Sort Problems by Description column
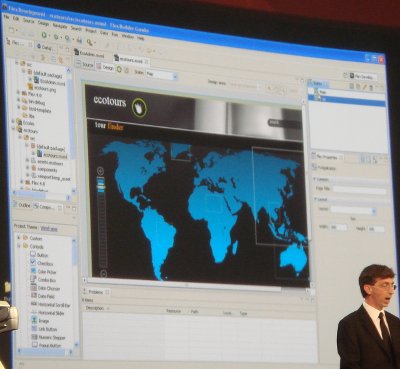The width and height of the screenshot is (400, 369). tap(95, 308)
